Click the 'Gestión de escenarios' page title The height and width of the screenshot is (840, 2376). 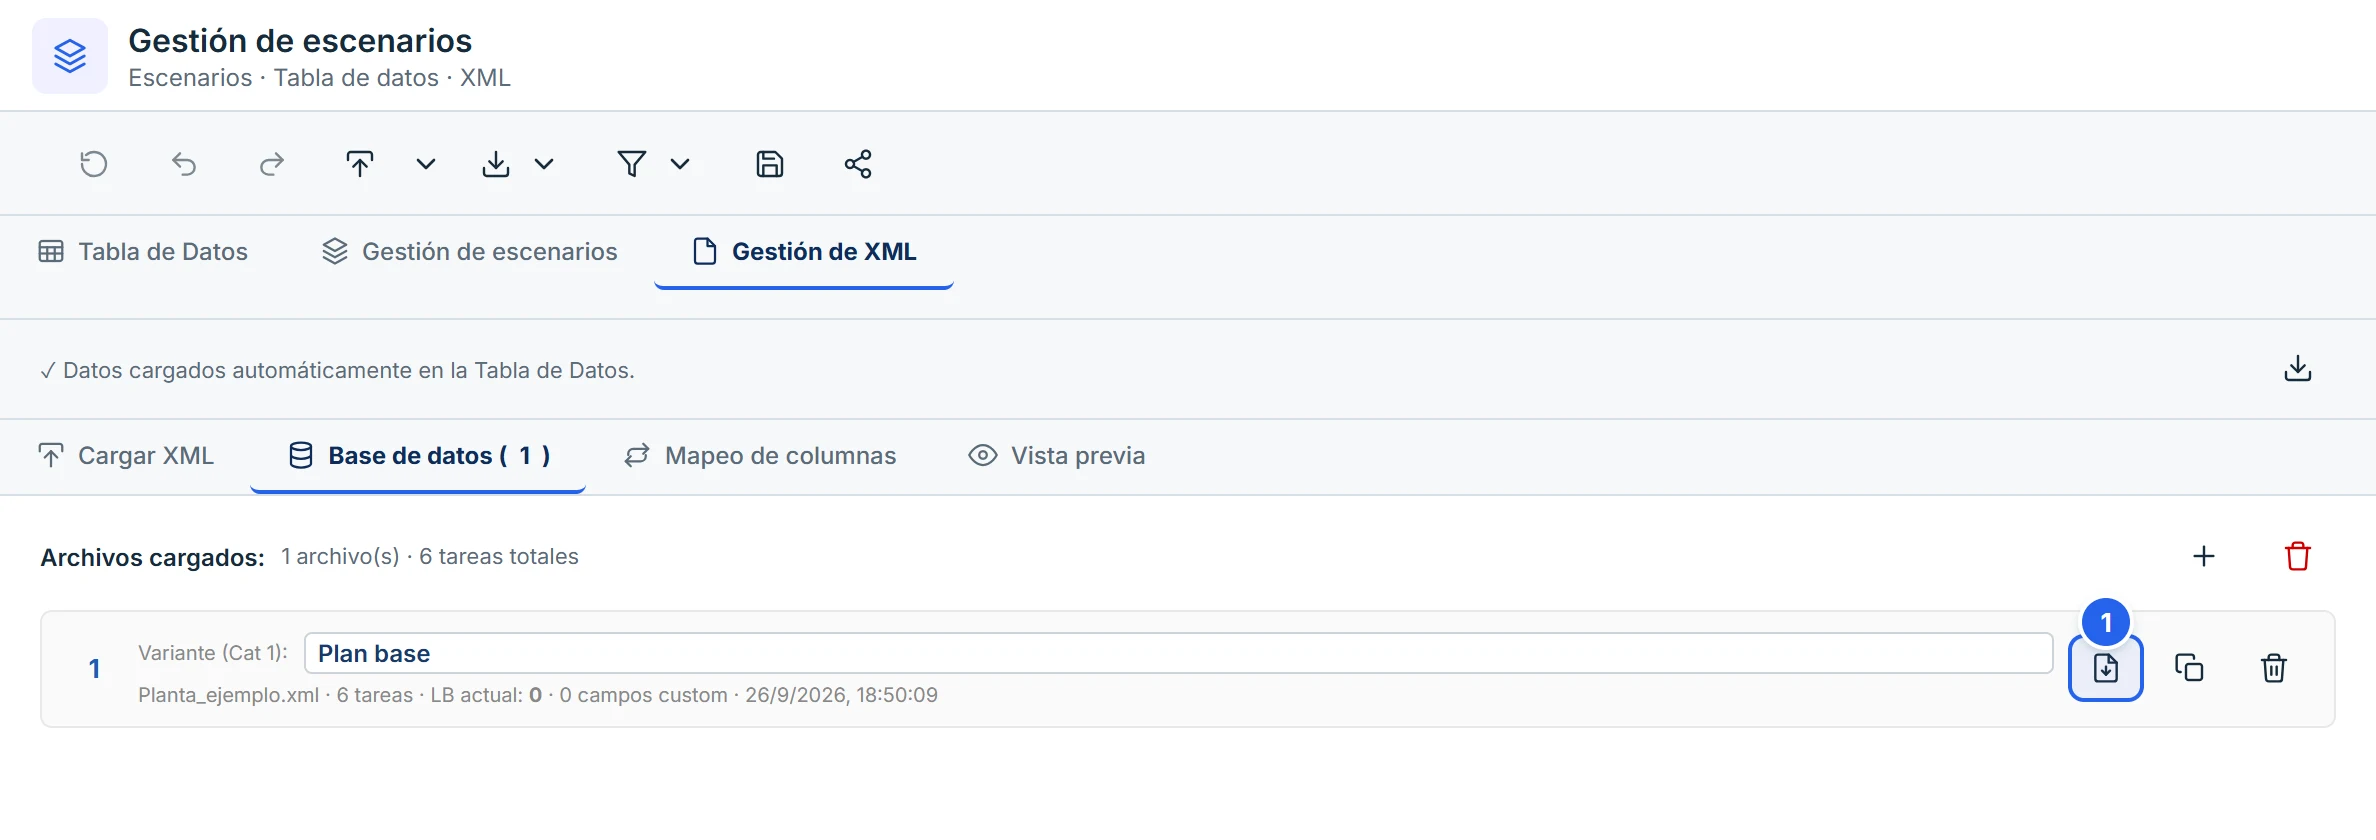[x=300, y=41]
